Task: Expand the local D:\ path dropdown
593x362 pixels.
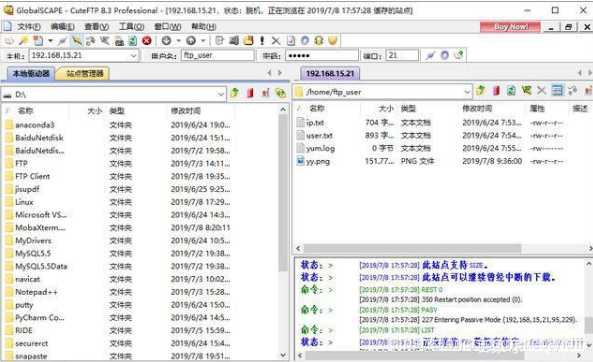Action: (221, 94)
